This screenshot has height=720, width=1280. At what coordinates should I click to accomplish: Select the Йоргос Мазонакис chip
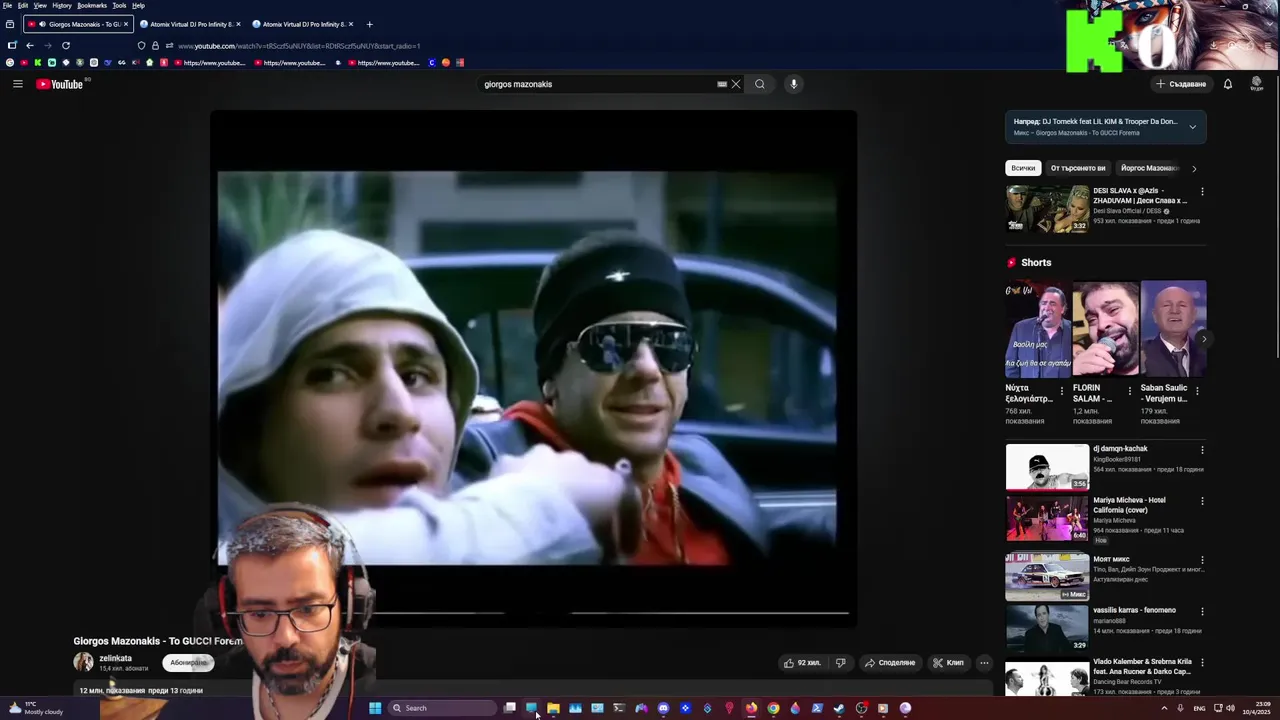click(x=1149, y=168)
